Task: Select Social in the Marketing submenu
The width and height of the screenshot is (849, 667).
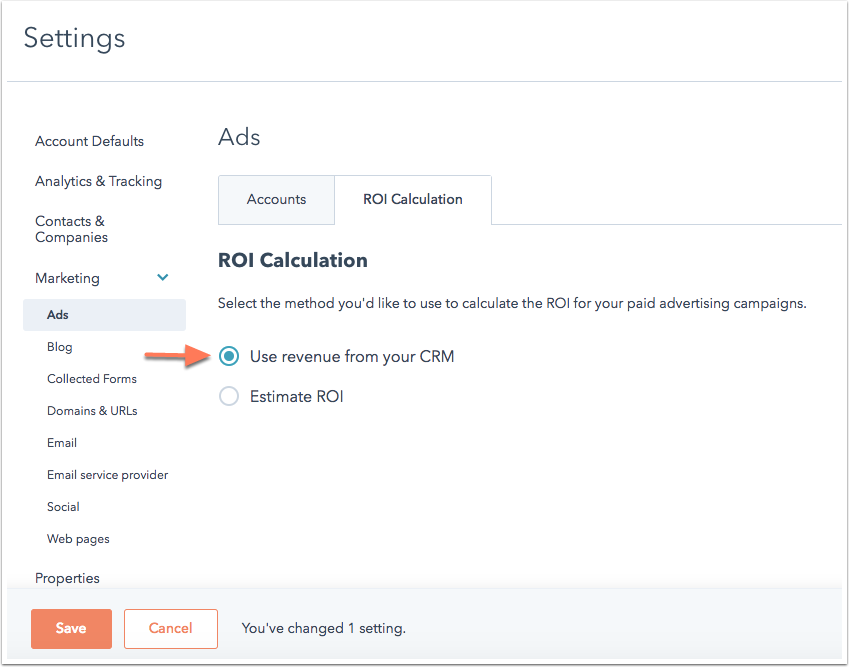Action: (63, 507)
